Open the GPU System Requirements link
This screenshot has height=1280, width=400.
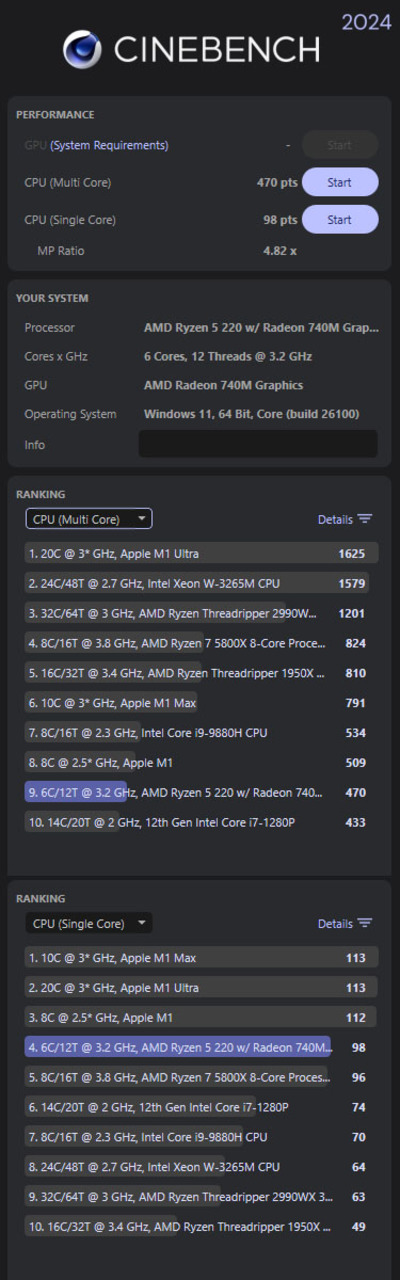[x=109, y=145]
